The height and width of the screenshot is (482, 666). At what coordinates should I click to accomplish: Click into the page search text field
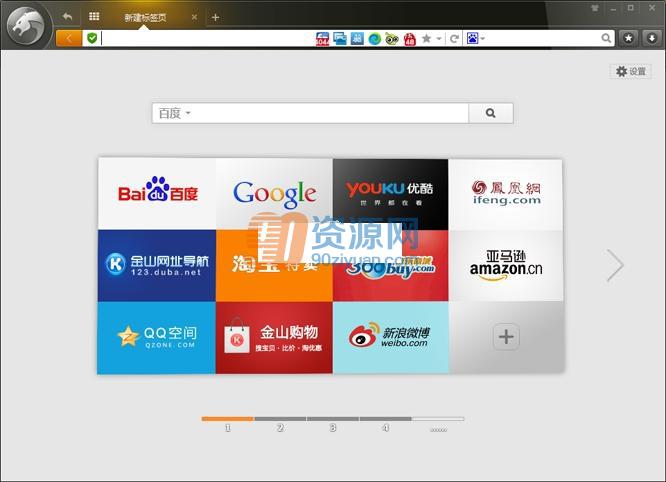click(330, 113)
